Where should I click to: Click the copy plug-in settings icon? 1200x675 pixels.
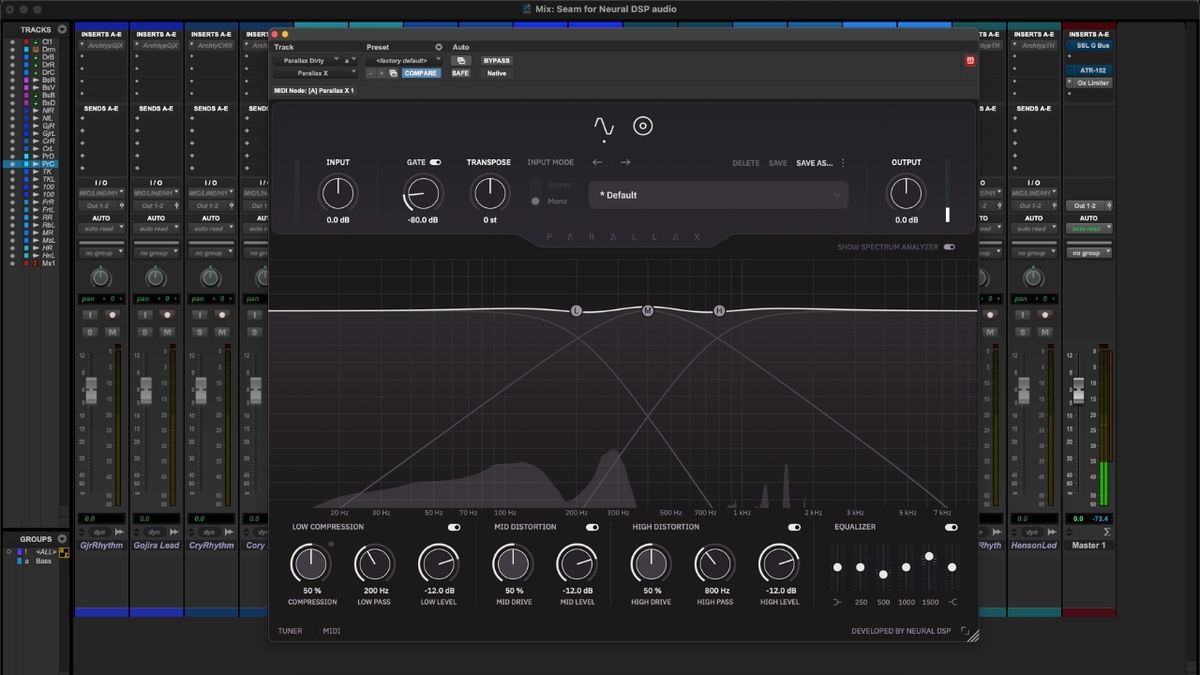pyautogui.click(x=392, y=73)
